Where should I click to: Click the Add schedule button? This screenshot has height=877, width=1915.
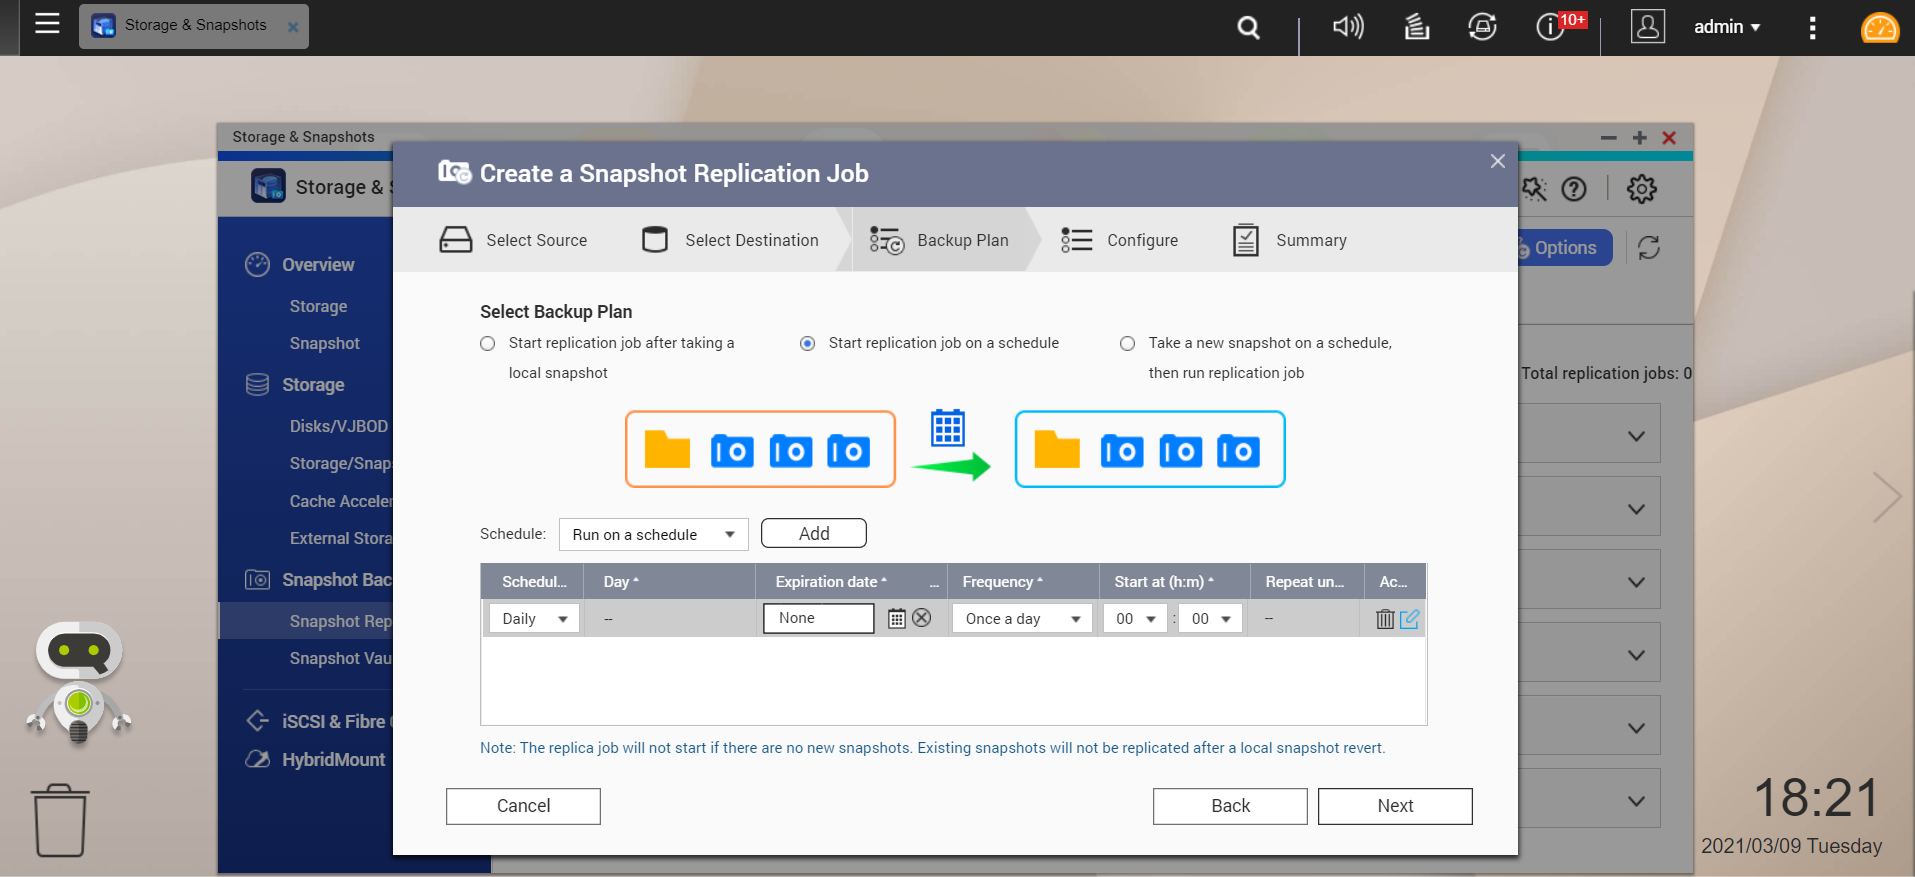[813, 534]
